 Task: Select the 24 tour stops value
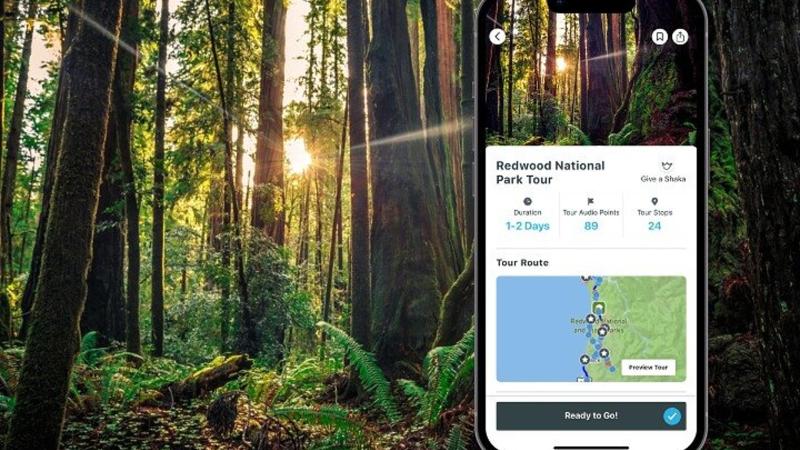click(655, 226)
